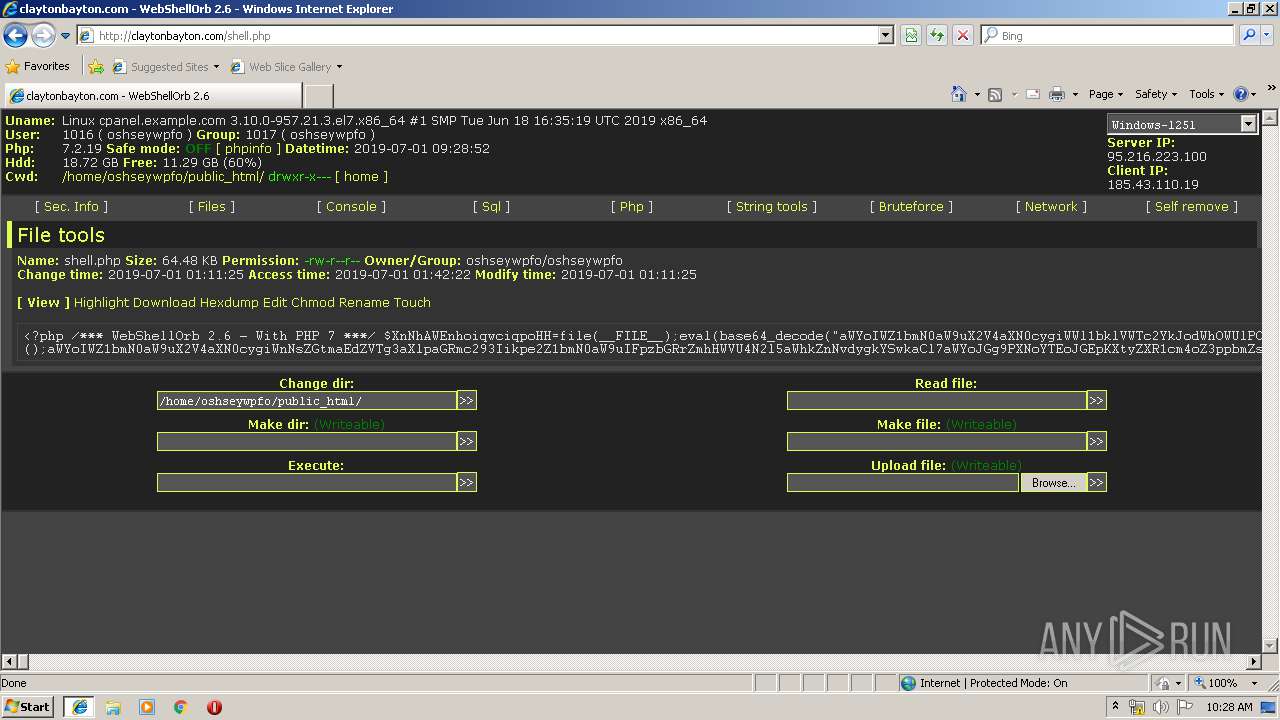Image resolution: width=1280 pixels, height=720 pixels.
Task: Click the Rename file action
Action: coord(364,302)
